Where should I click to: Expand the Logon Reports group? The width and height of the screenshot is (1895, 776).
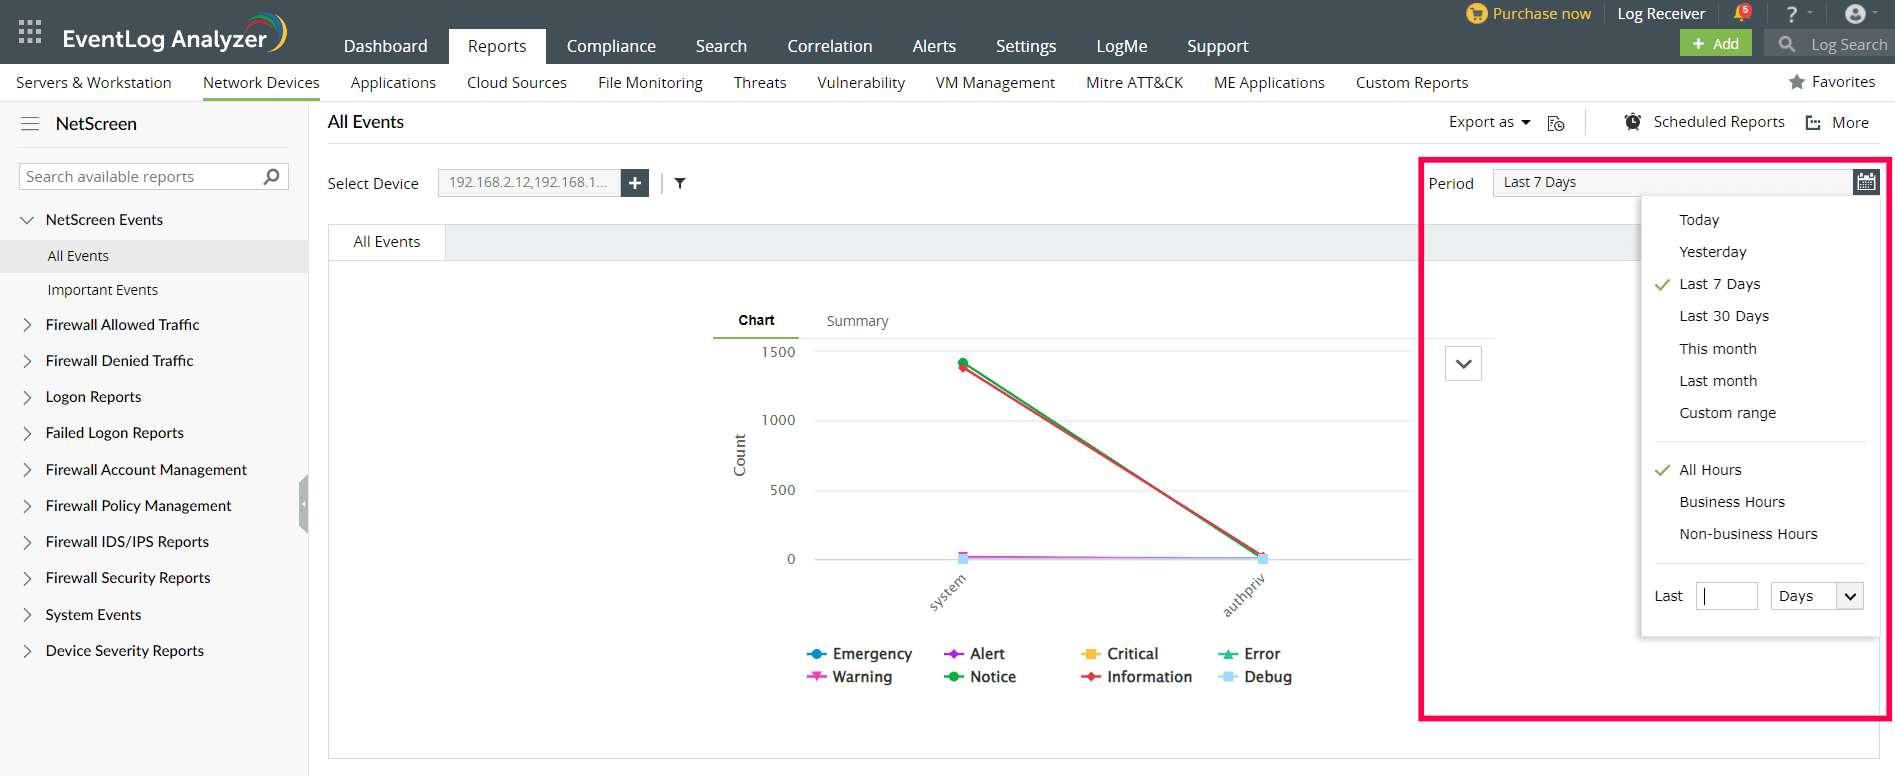pos(27,397)
